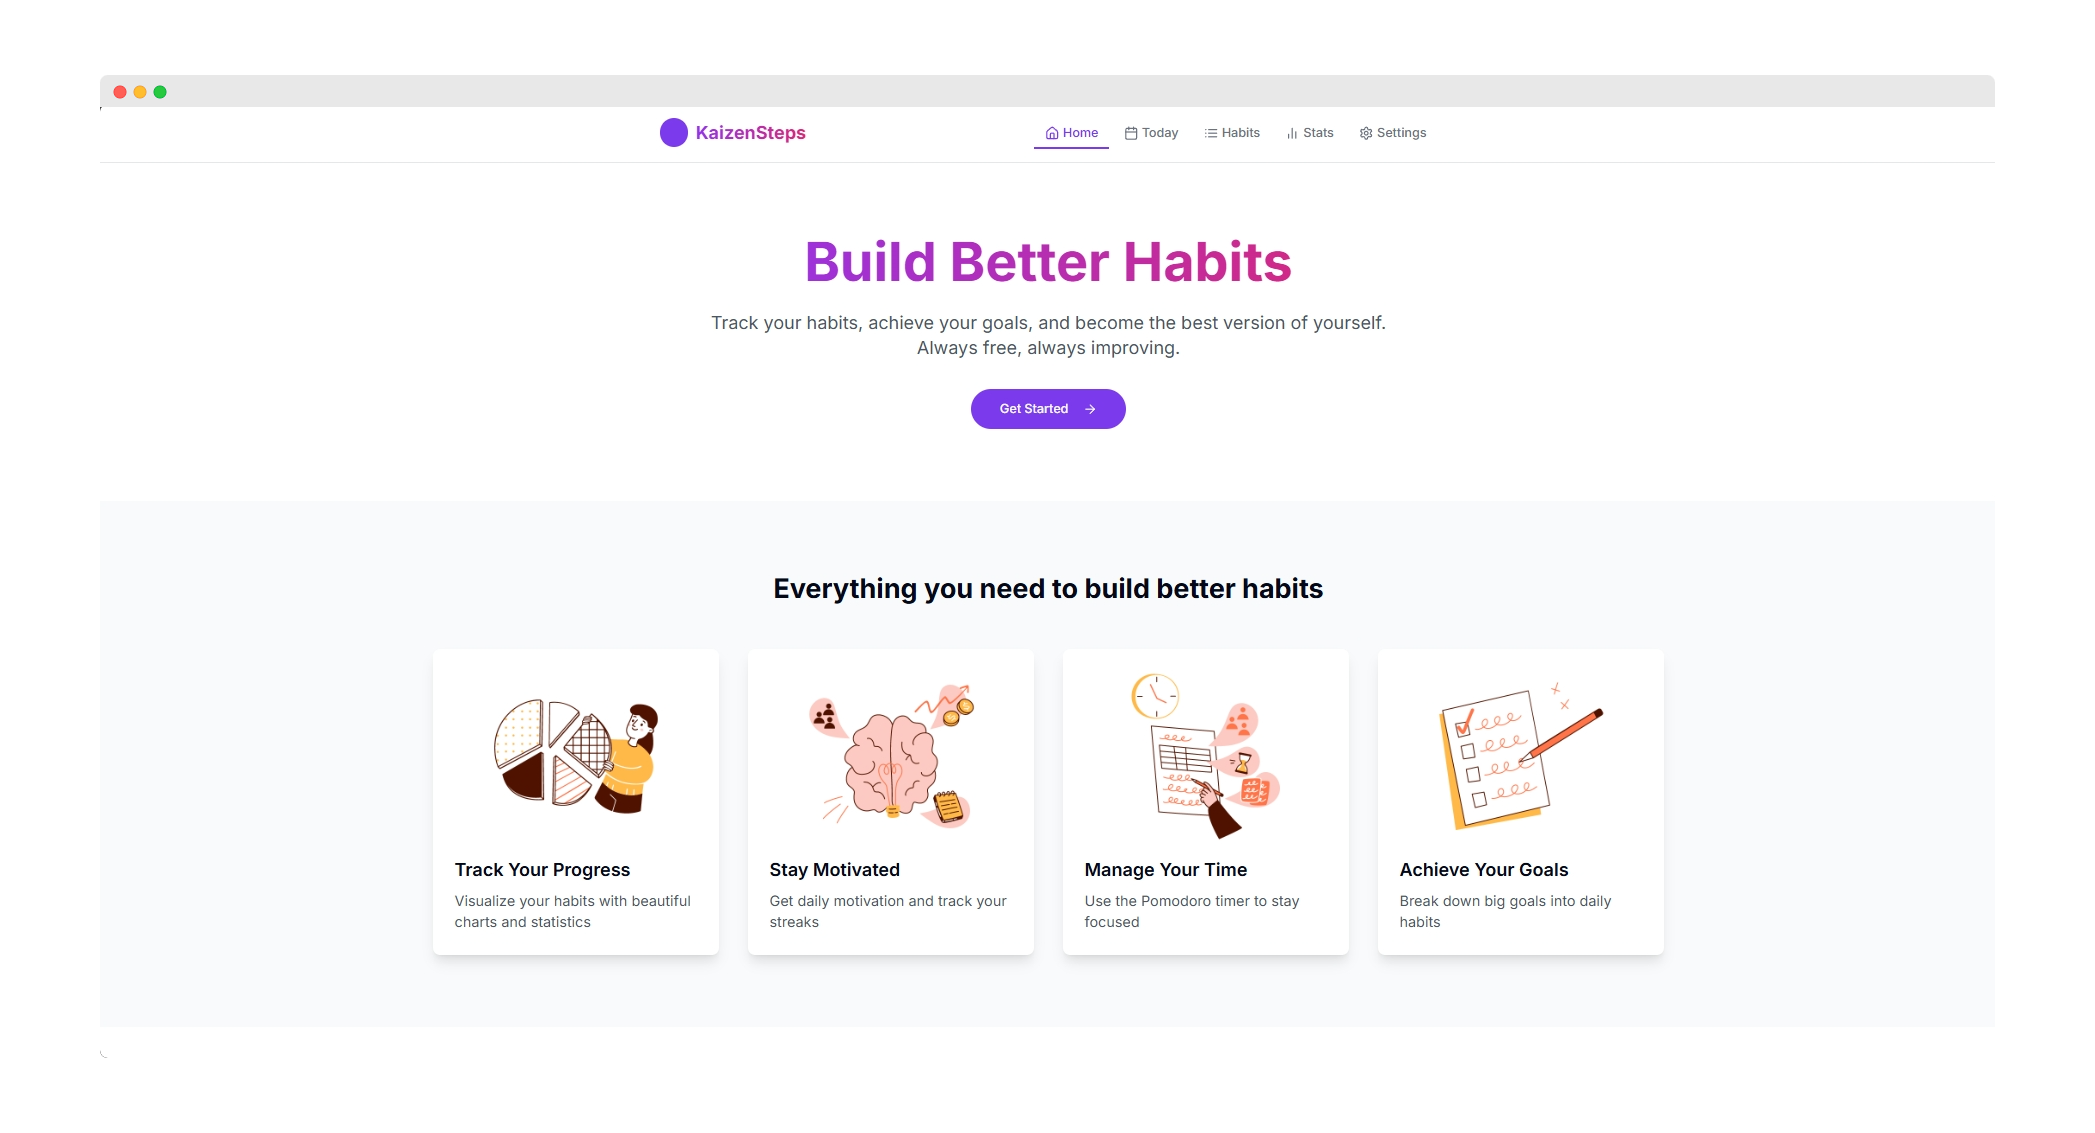Screen dimensions: 2095x1133
Task: Select the Achieve Your Goals checklist icon
Action: coord(1511,753)
